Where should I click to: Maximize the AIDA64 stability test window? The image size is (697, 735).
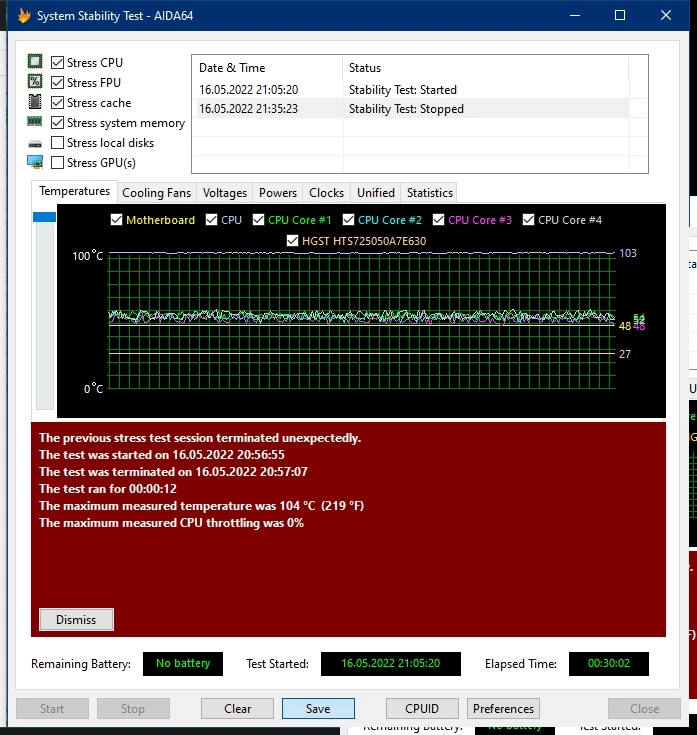coord(620,15)
